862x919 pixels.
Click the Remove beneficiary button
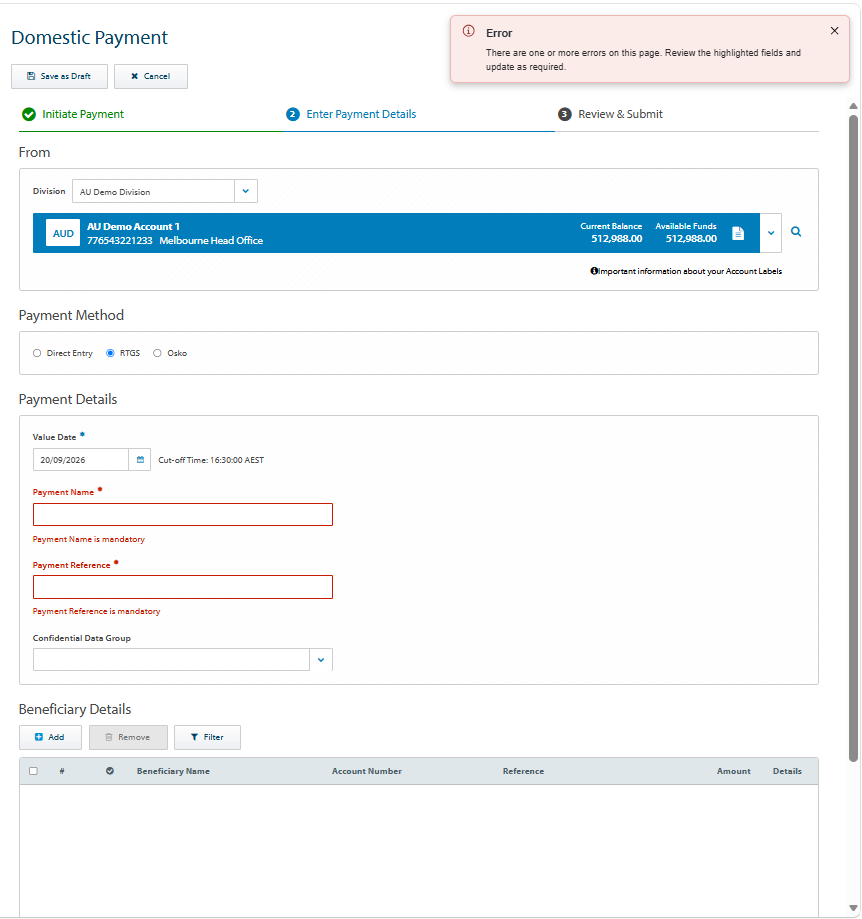pos(128,737)
